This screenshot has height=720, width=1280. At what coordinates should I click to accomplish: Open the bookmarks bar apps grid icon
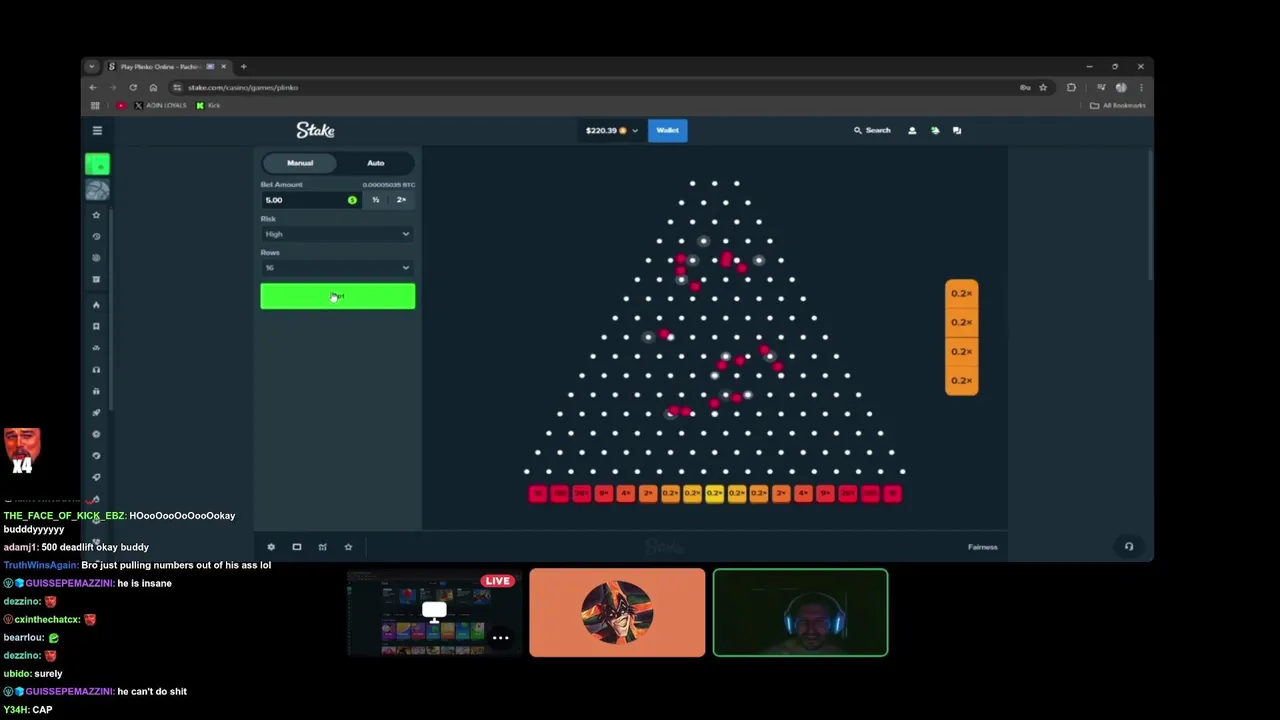[x=95, y=105]
